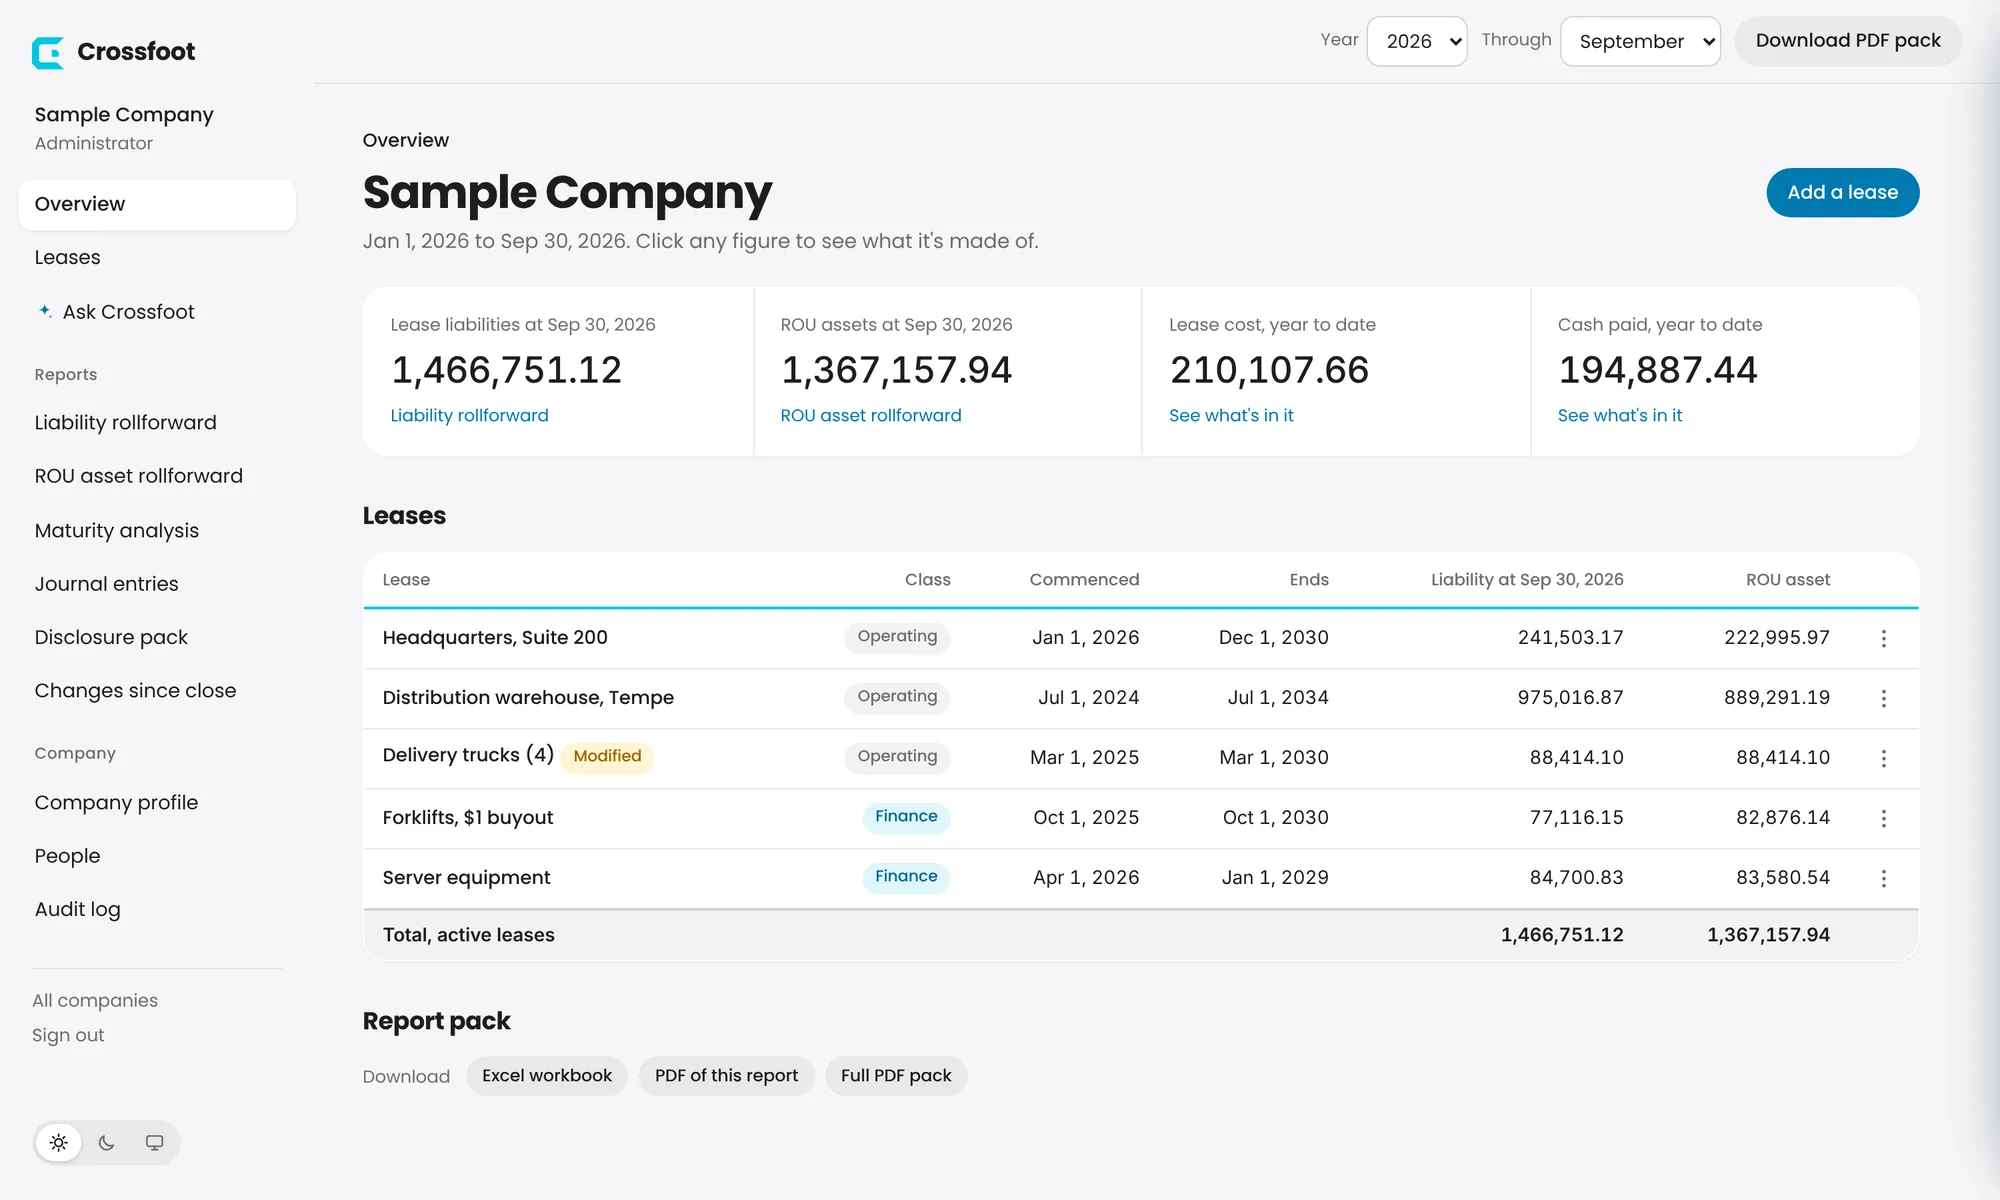Image resolution: width=2000 pixels, height=1200 pixels.
Task: Click the Crossfoot logo icon
Action: click(x=48, y=52)
